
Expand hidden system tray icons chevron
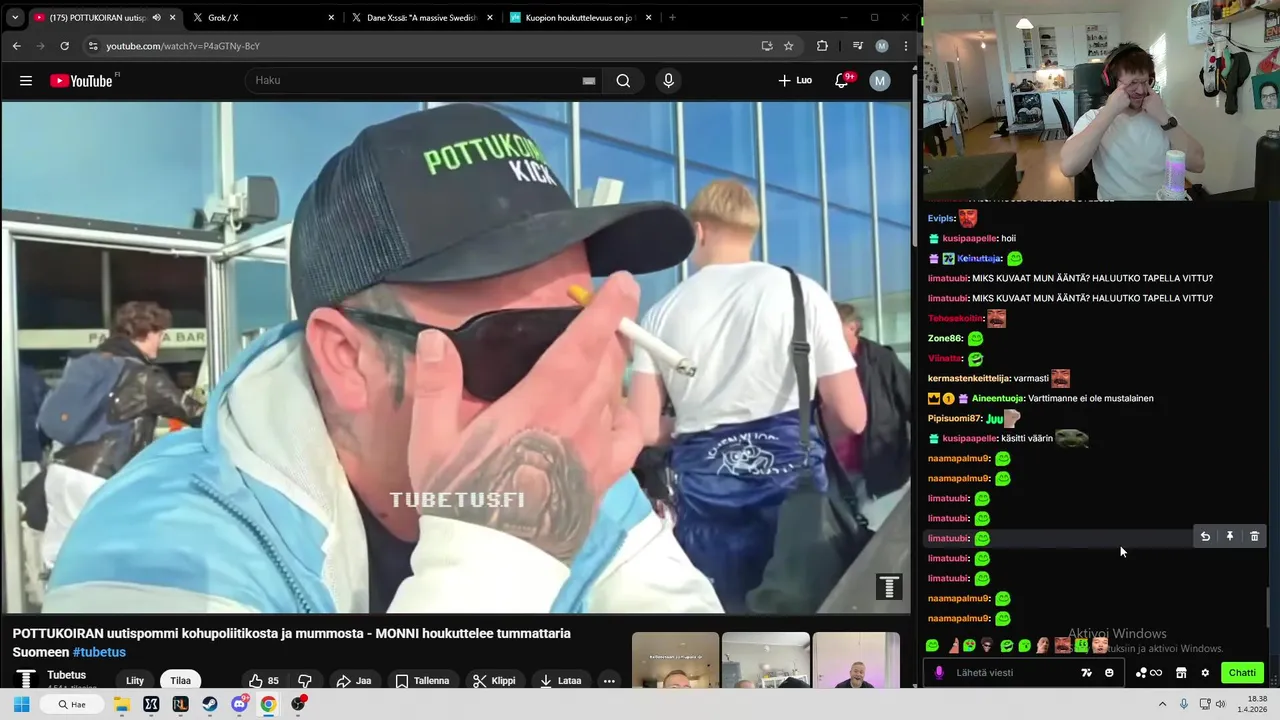1162,704
